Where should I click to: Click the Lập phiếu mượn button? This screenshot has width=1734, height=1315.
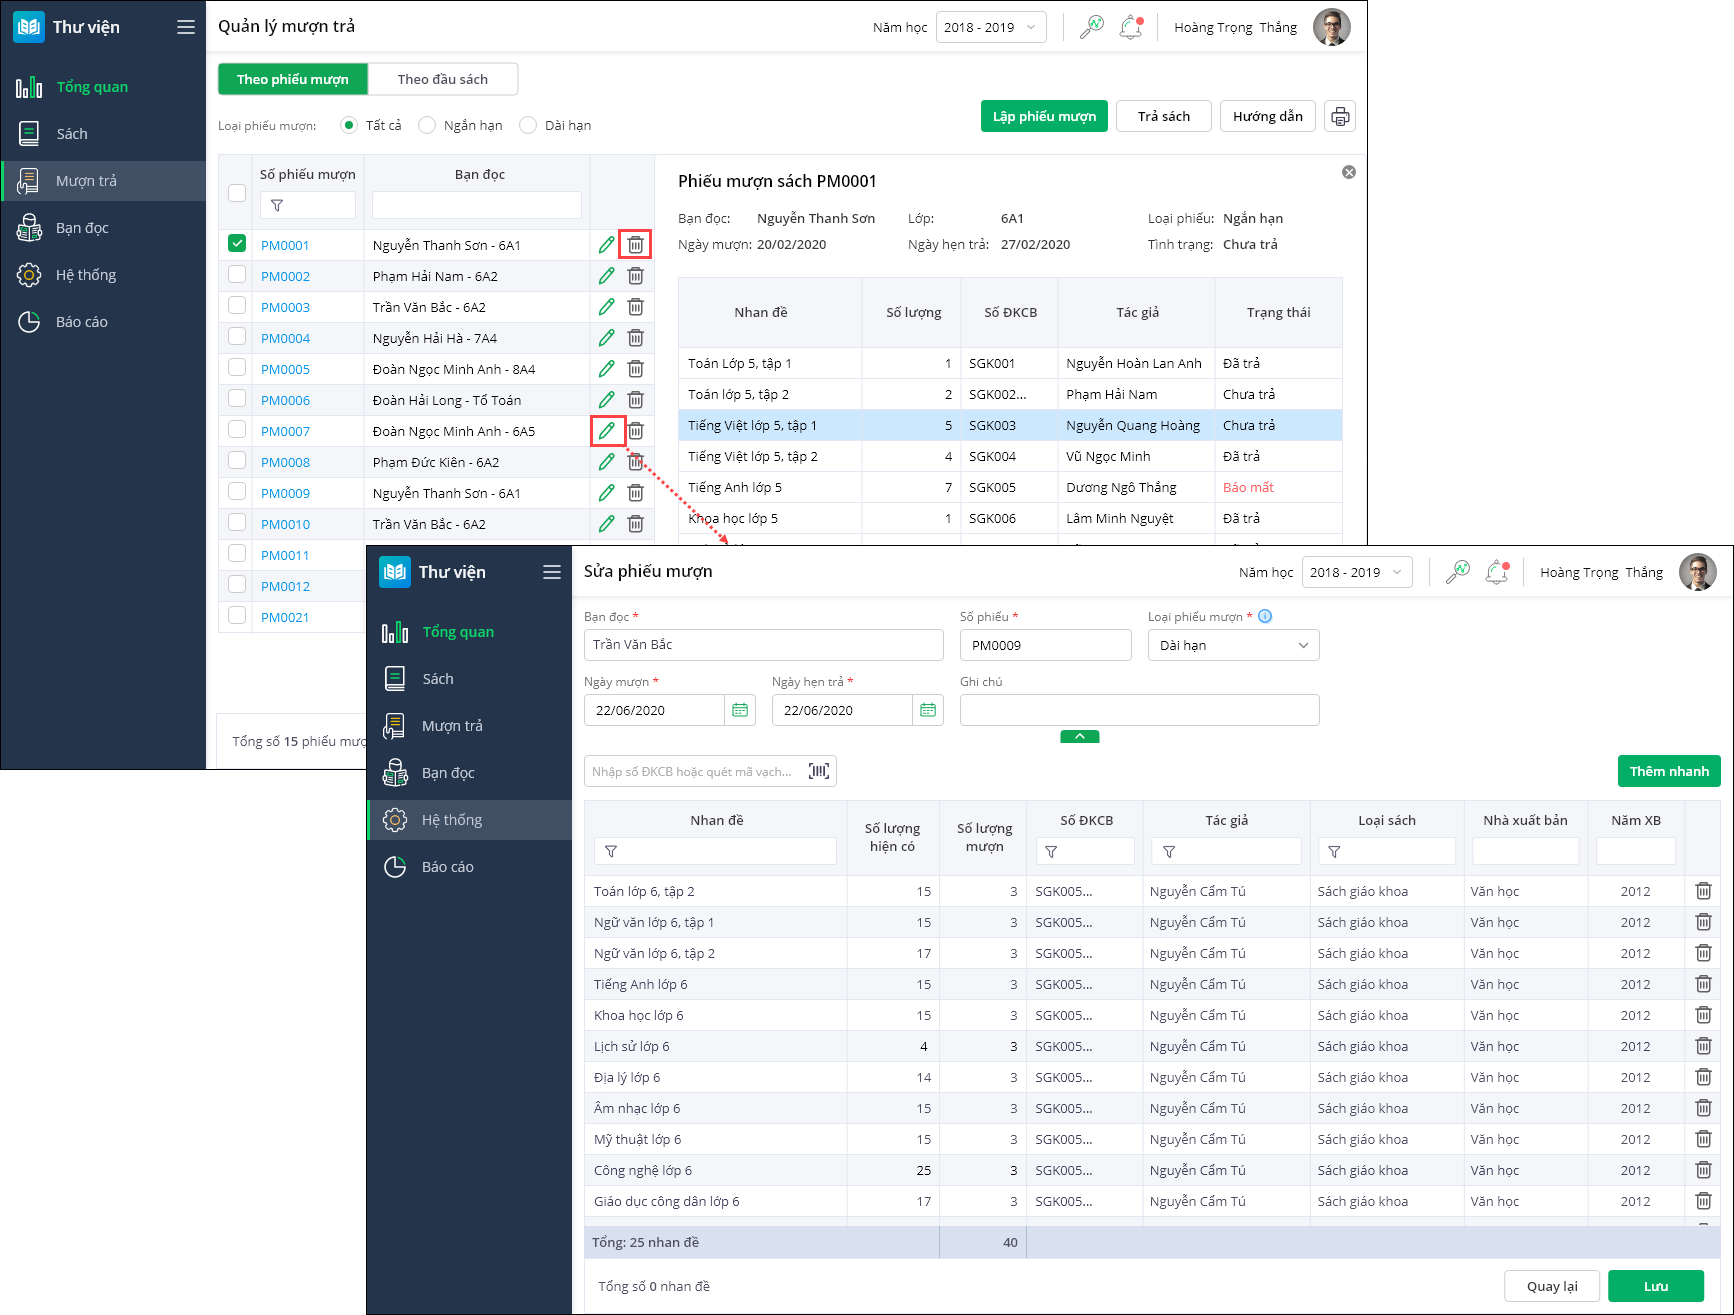click(x=1044, y=116)
